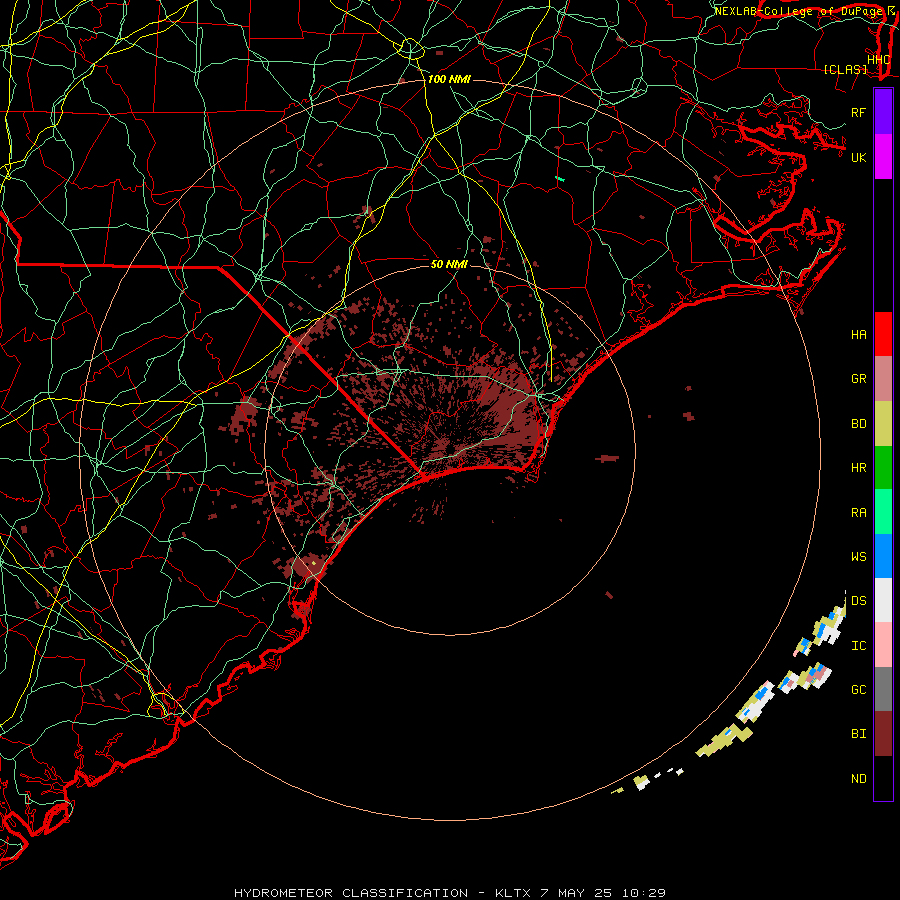Screen dimensions: 900x900
Task: Click the BI brown legend swatch
Action: tap(883, 734)
